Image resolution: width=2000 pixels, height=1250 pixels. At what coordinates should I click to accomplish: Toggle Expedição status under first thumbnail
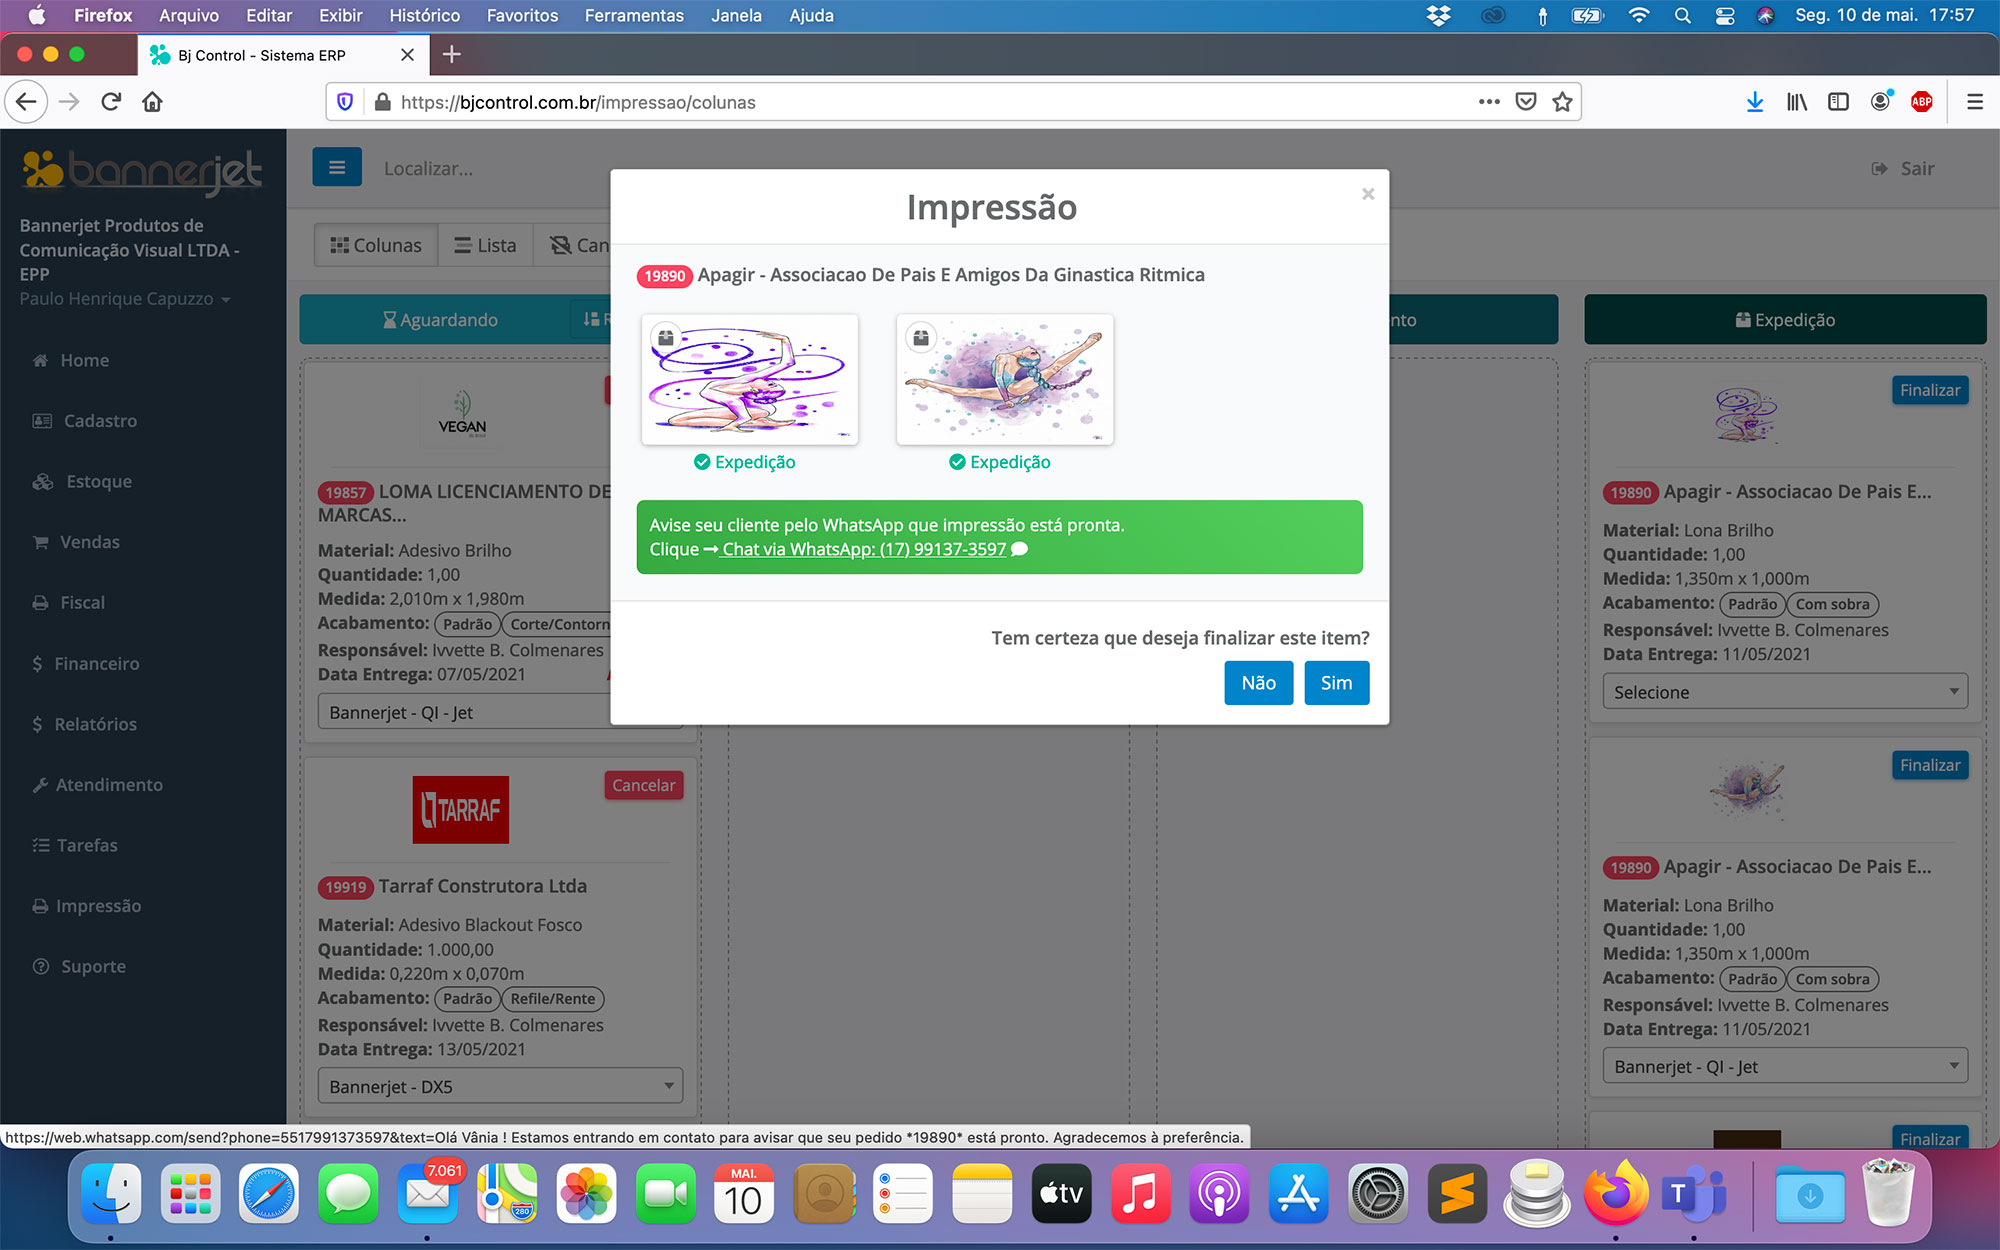coord(745,462)
